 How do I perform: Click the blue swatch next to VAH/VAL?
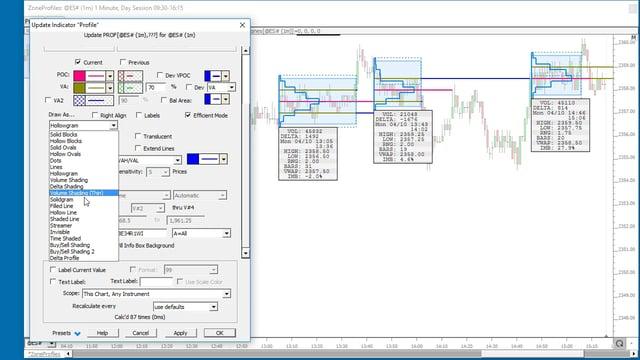click(193, 159)
